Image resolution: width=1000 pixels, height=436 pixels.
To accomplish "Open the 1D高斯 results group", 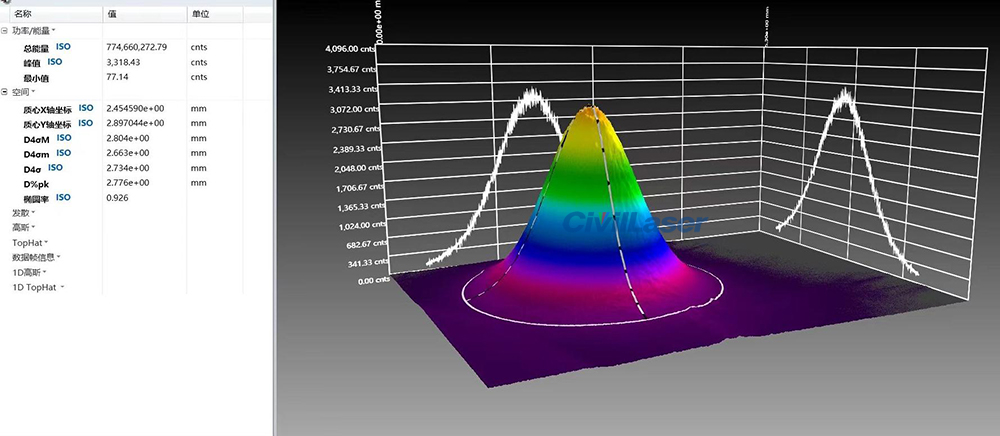I will coord(29,272).
